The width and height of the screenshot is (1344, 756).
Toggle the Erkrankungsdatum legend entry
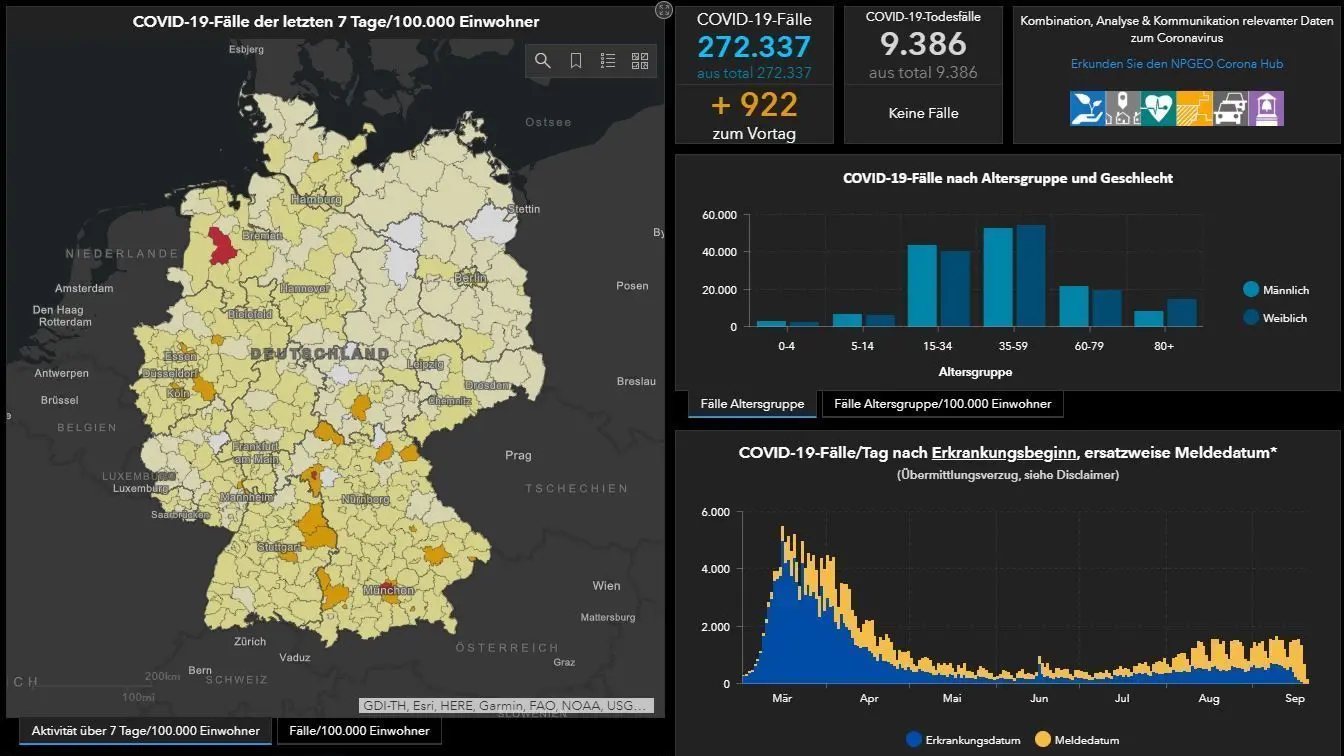963,740
